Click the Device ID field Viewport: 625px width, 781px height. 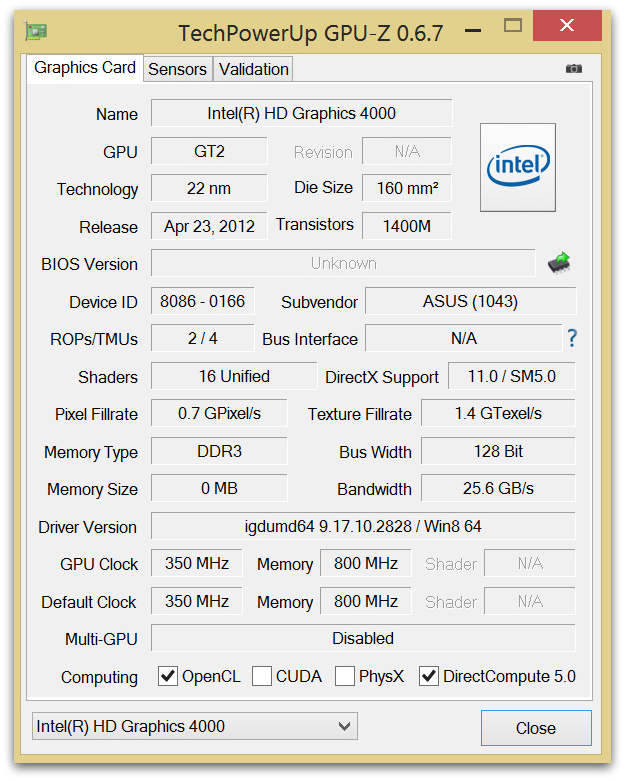203,302
